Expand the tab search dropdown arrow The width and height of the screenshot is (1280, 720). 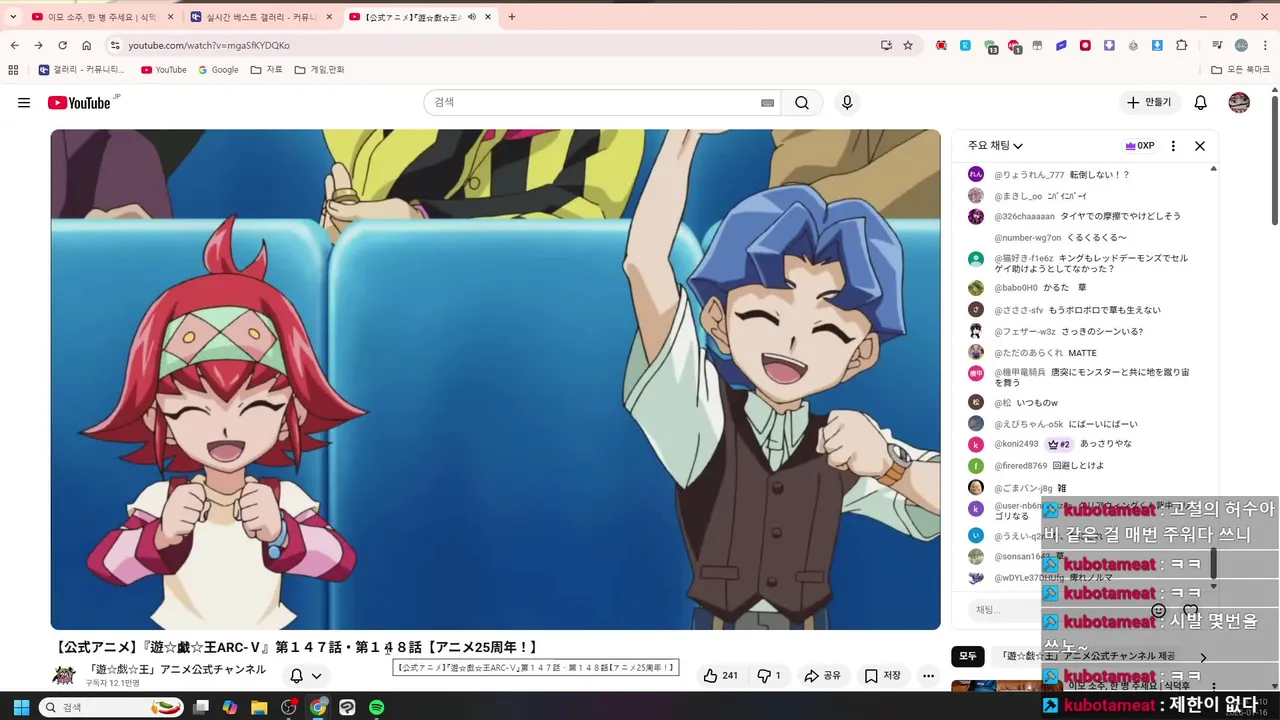[13, 17]
